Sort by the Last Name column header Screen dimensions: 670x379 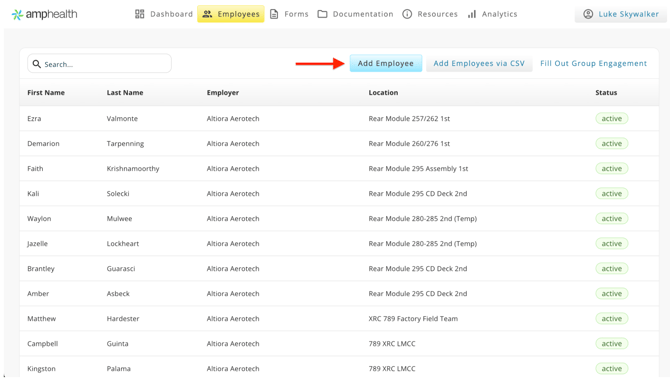pos(125,92)
